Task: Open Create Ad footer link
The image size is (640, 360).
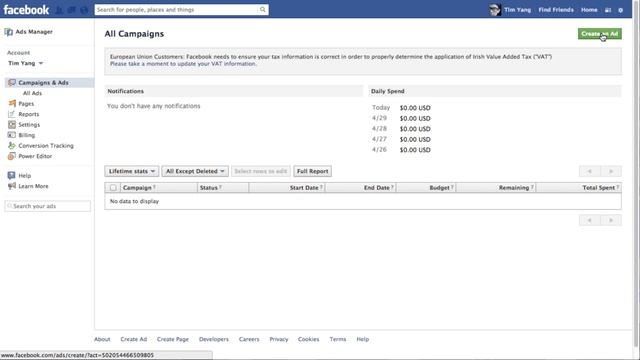Action: pos(133,339)
